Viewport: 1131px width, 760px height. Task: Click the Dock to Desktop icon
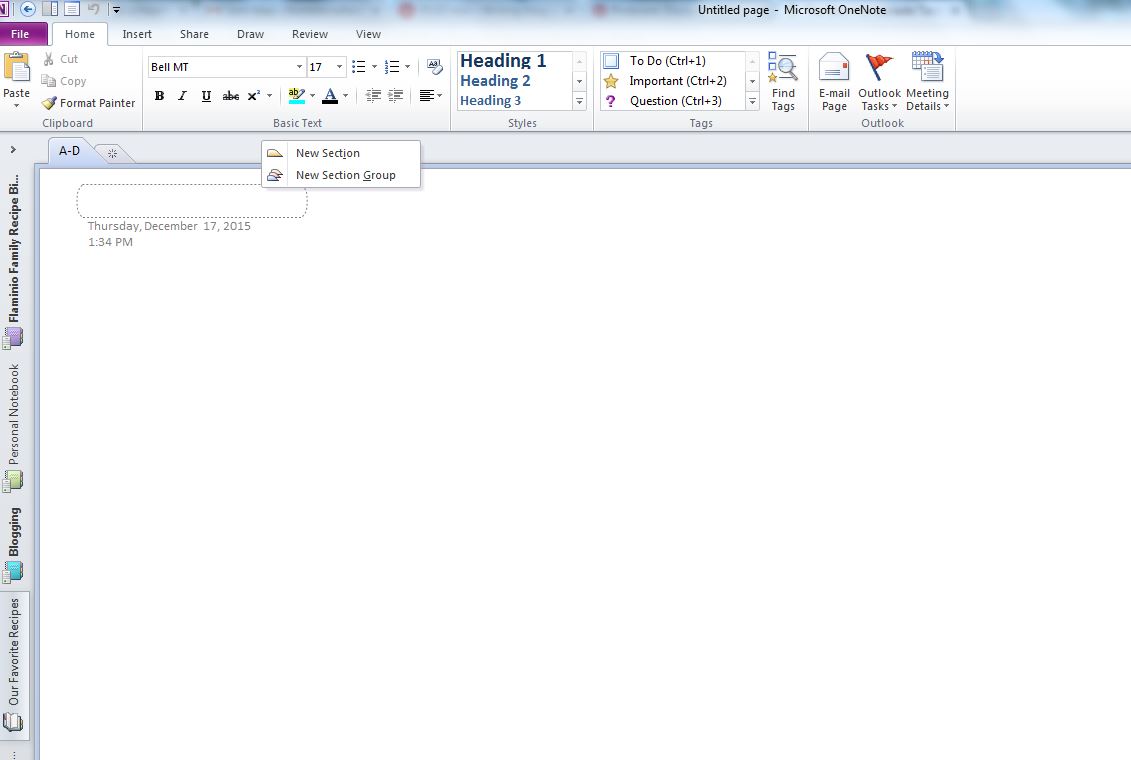pos(50,9)
